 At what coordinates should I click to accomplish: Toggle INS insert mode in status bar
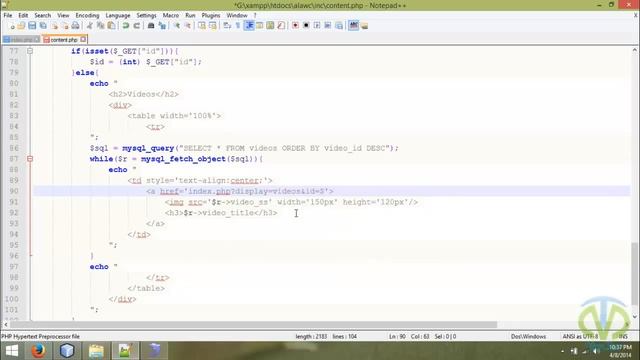coord(623,336)
